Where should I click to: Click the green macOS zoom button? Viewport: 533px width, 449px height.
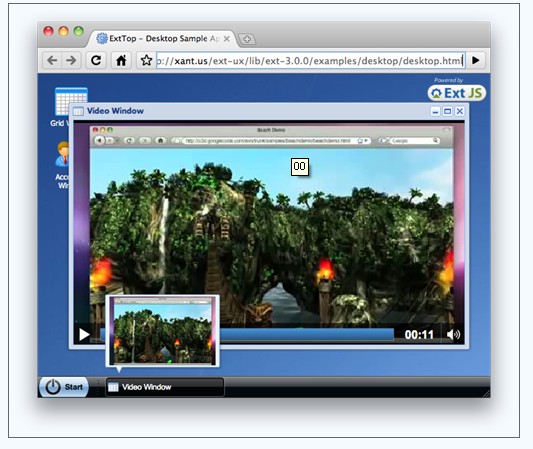pos(79,31)
